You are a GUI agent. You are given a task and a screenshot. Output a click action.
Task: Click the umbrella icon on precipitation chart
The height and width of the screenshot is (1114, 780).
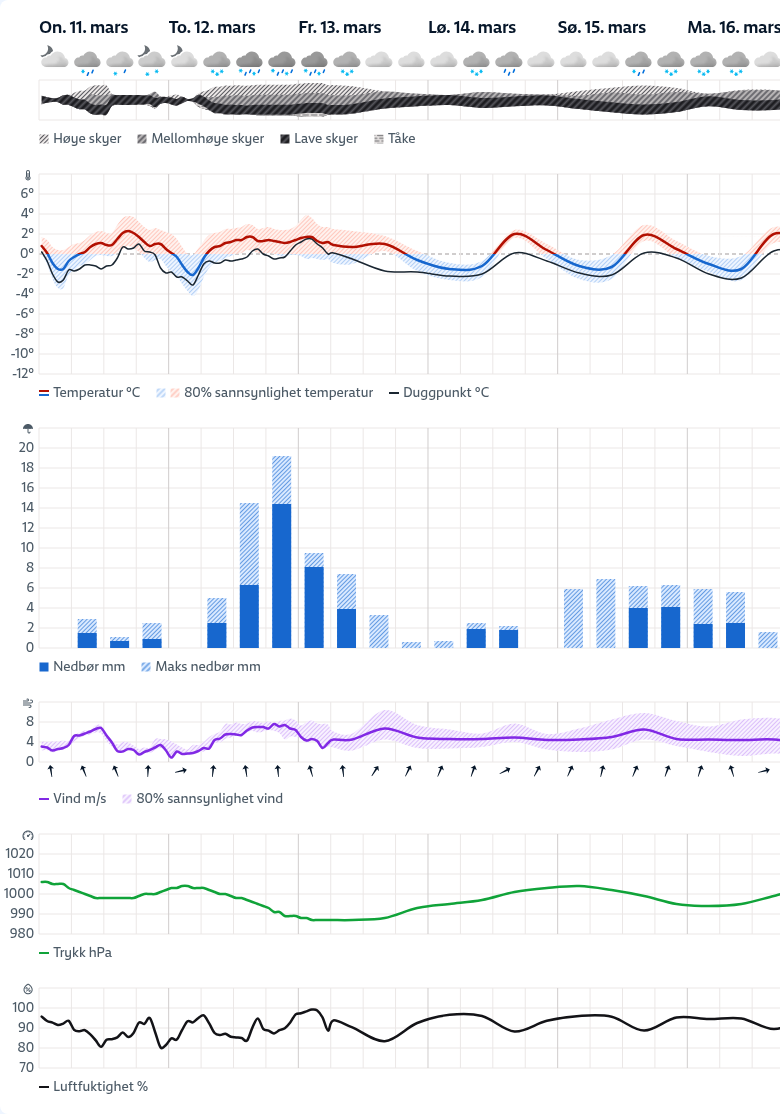tap(28, 429)
